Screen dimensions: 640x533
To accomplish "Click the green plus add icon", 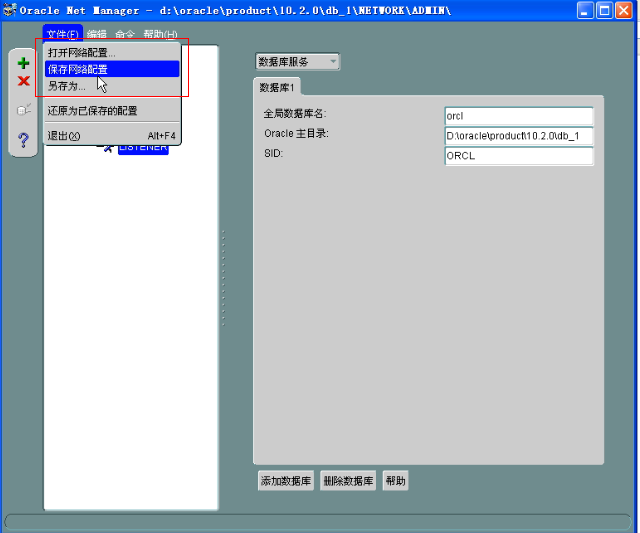I will 23,63.
